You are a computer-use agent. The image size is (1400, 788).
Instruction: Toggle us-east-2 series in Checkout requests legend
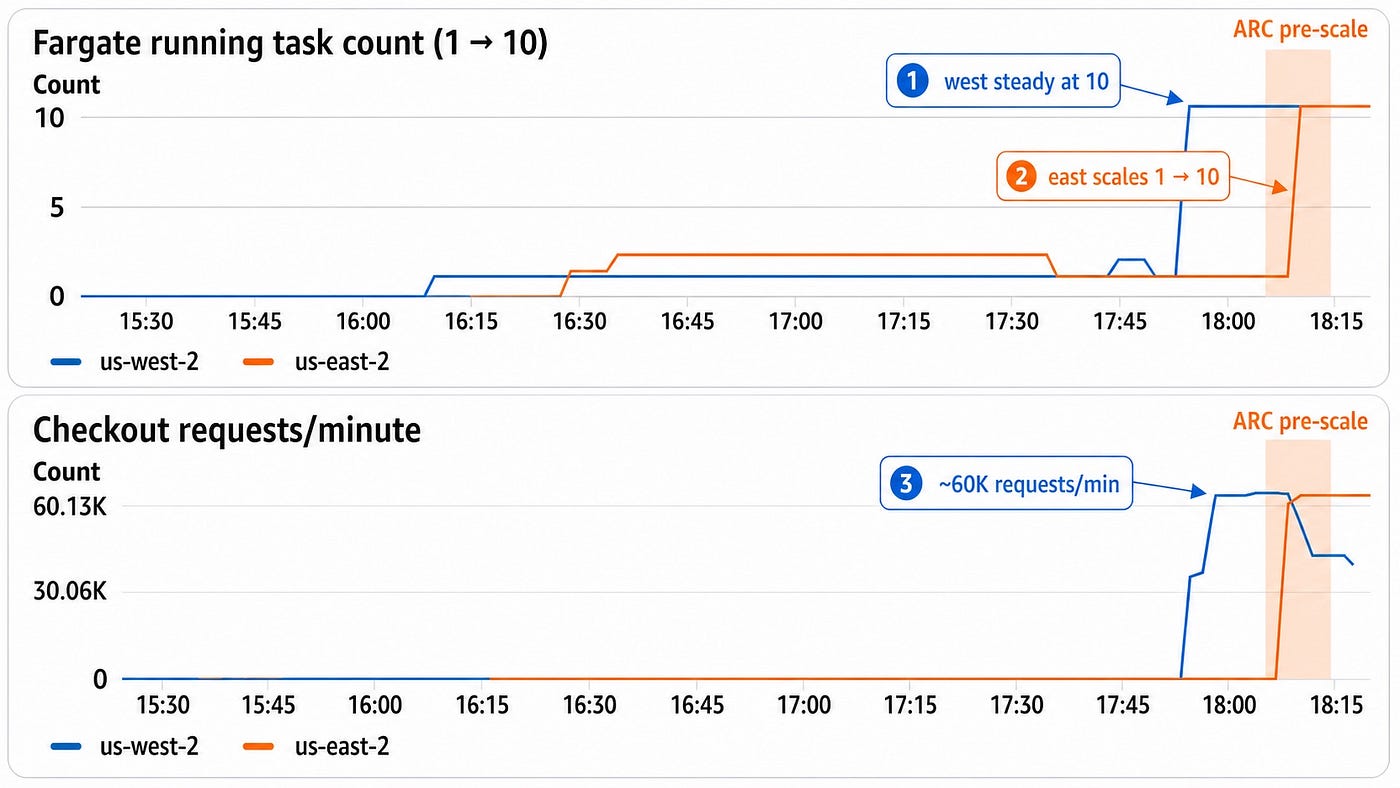tap(315, 745)
